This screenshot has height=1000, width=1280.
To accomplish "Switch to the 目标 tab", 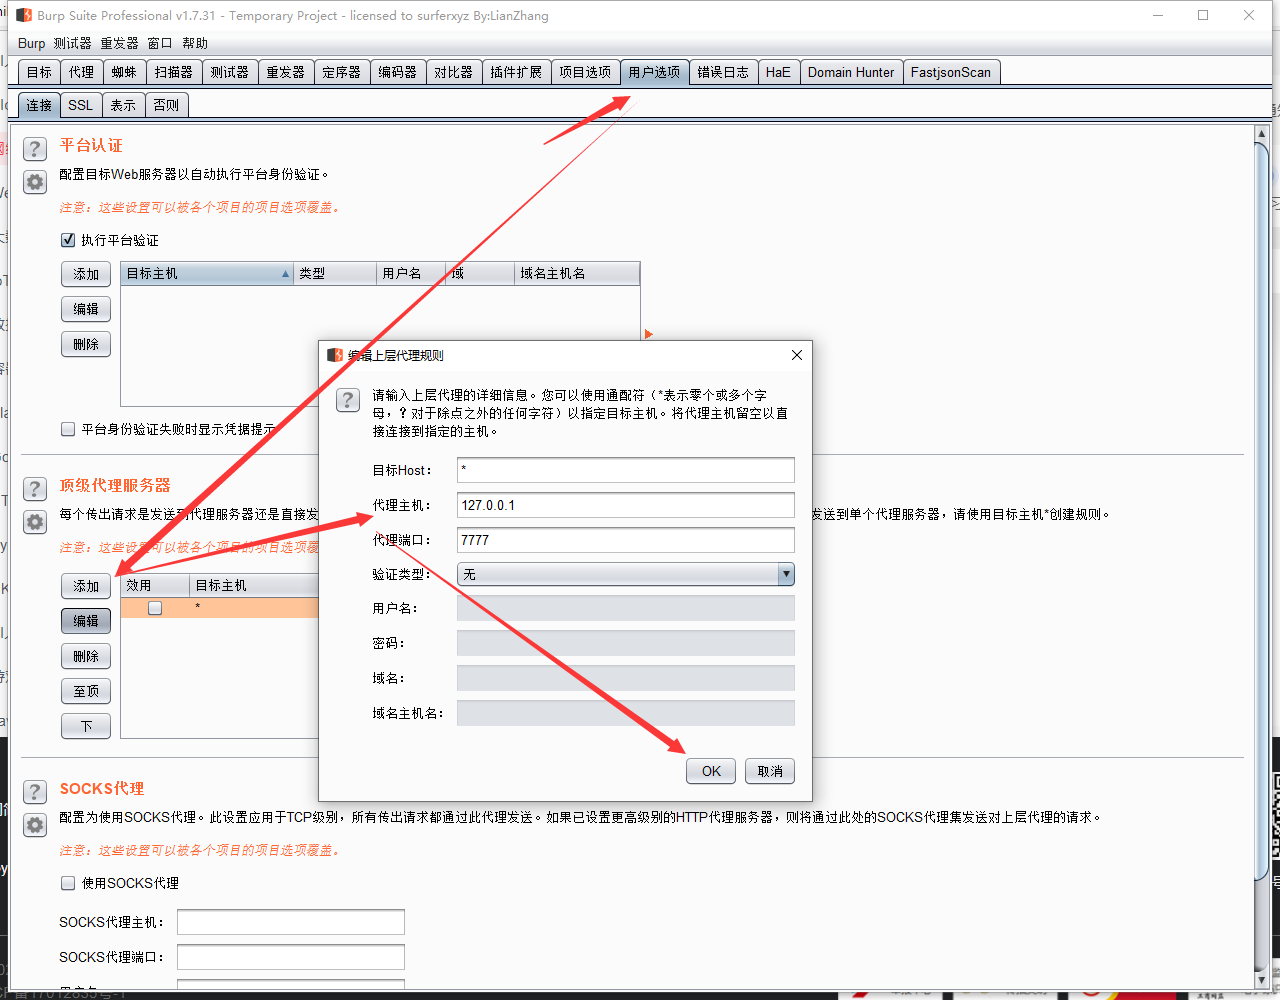I will tap(39, 72).
